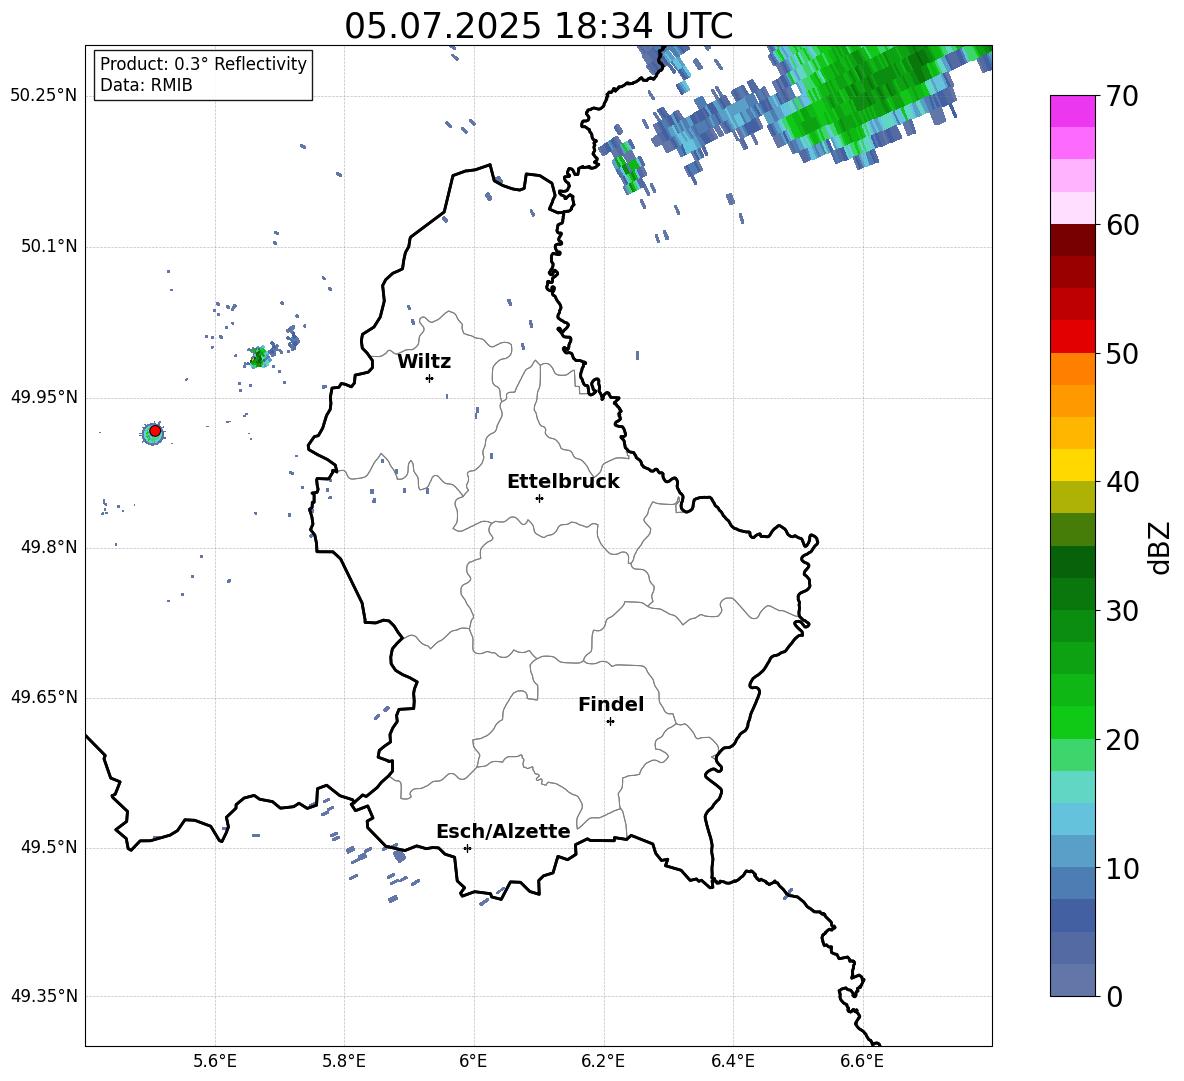Click the Findel station label

[x=611, y=704]
